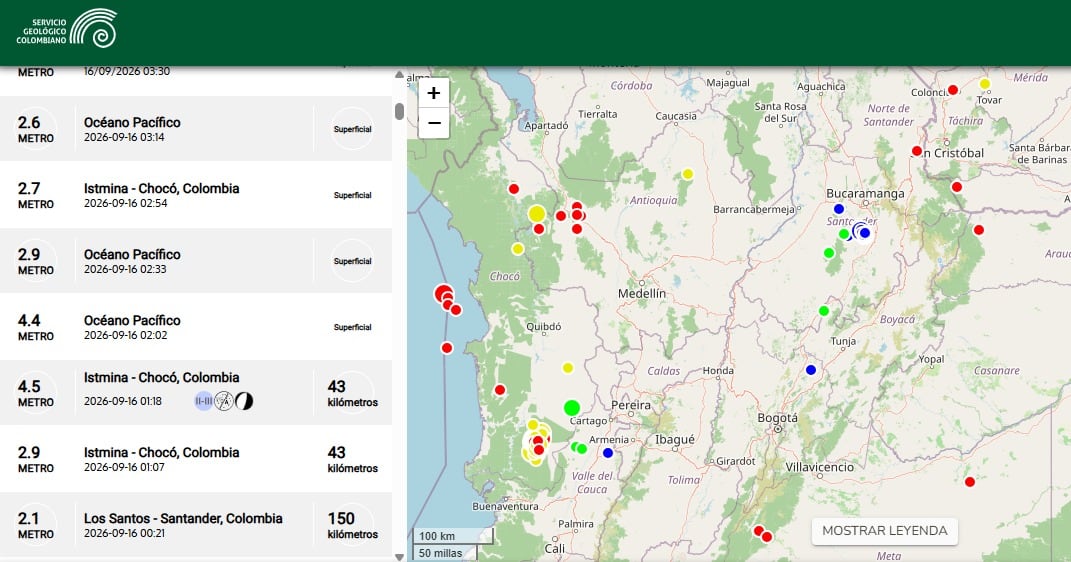Viewport: 1071px width, 562px height.
Task: Select red marker southeast of Bucaramanga at right edge
Action: click(978, 230)
